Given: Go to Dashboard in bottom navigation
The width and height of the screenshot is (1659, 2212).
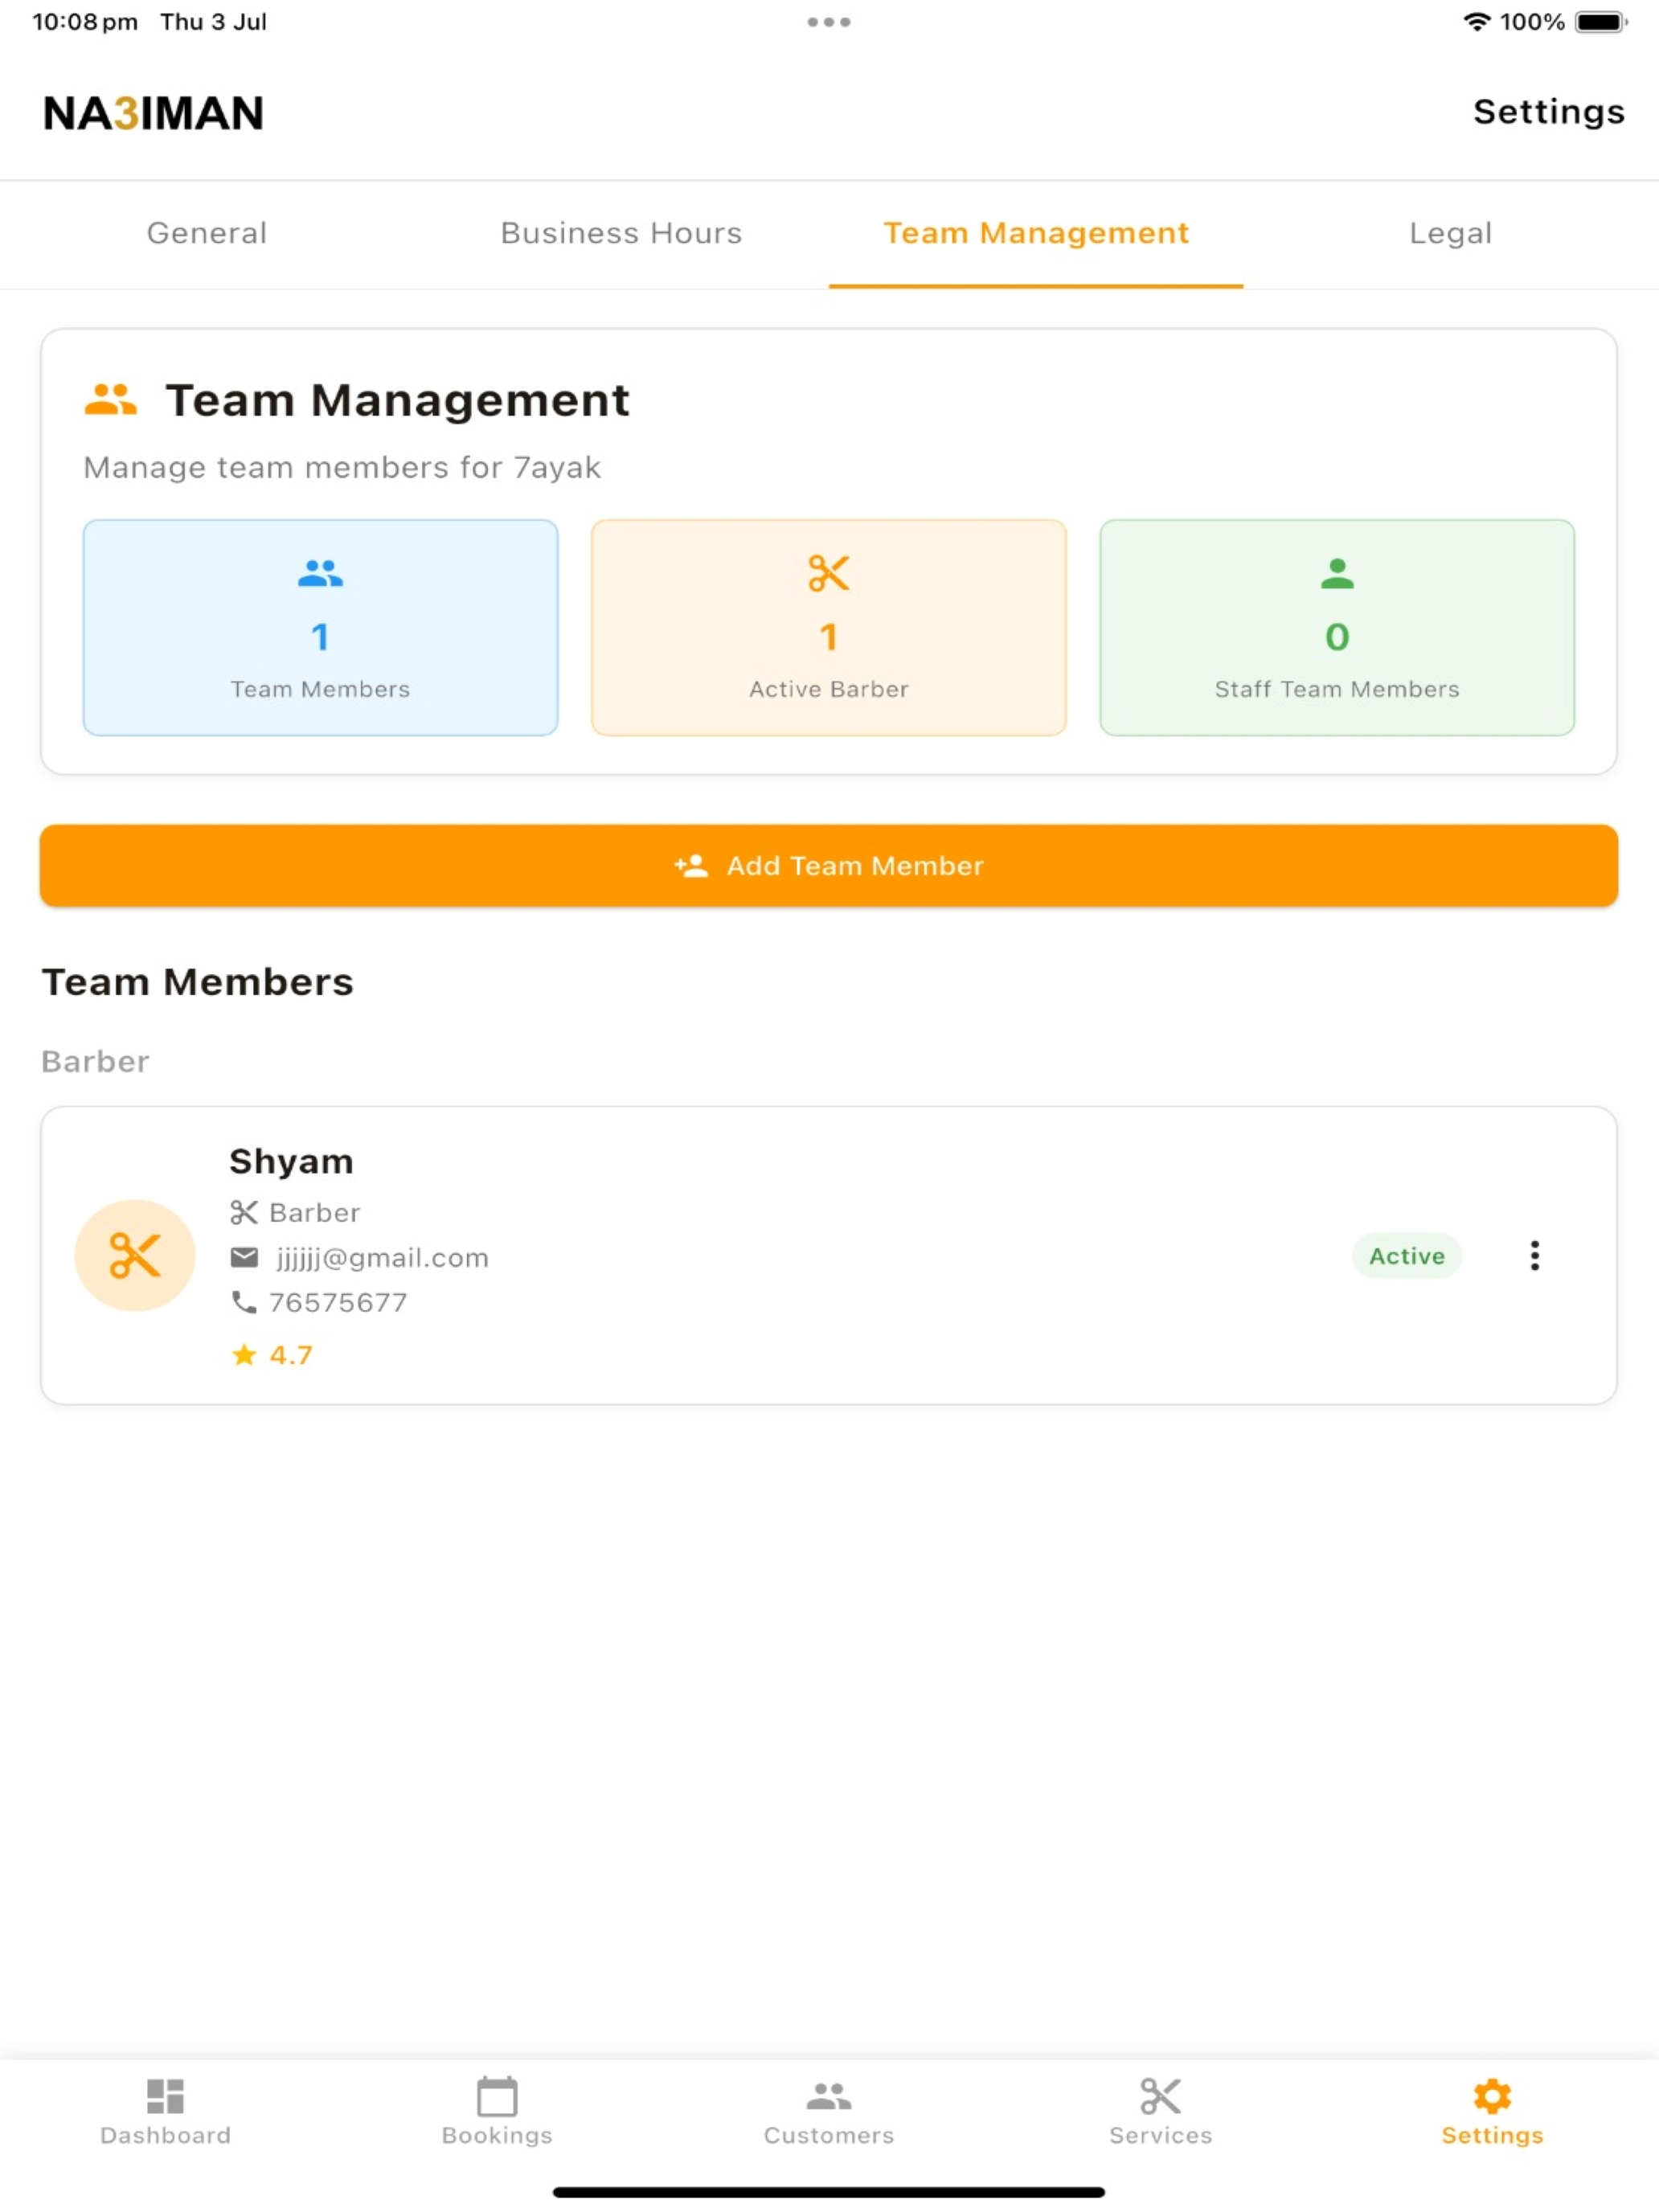Looking at the screenshot, I should pyautogui.click(x=166, y=2112).
